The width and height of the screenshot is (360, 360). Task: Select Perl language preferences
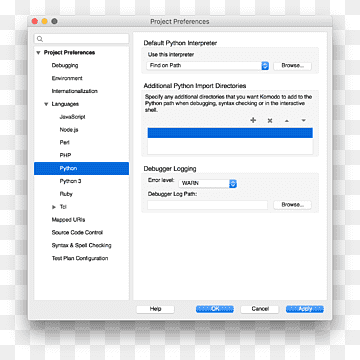pyautogui.click(x=64, y=143)
